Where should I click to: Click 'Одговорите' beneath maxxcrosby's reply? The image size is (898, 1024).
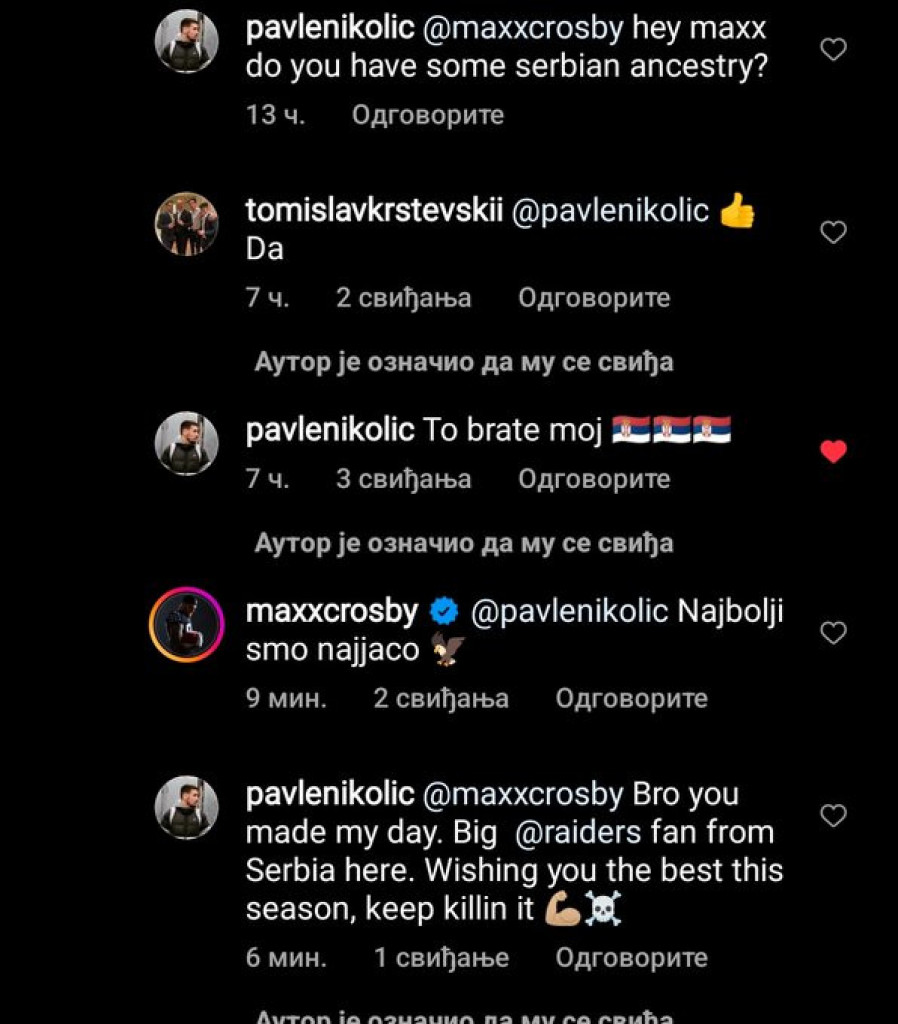[631, 698]
